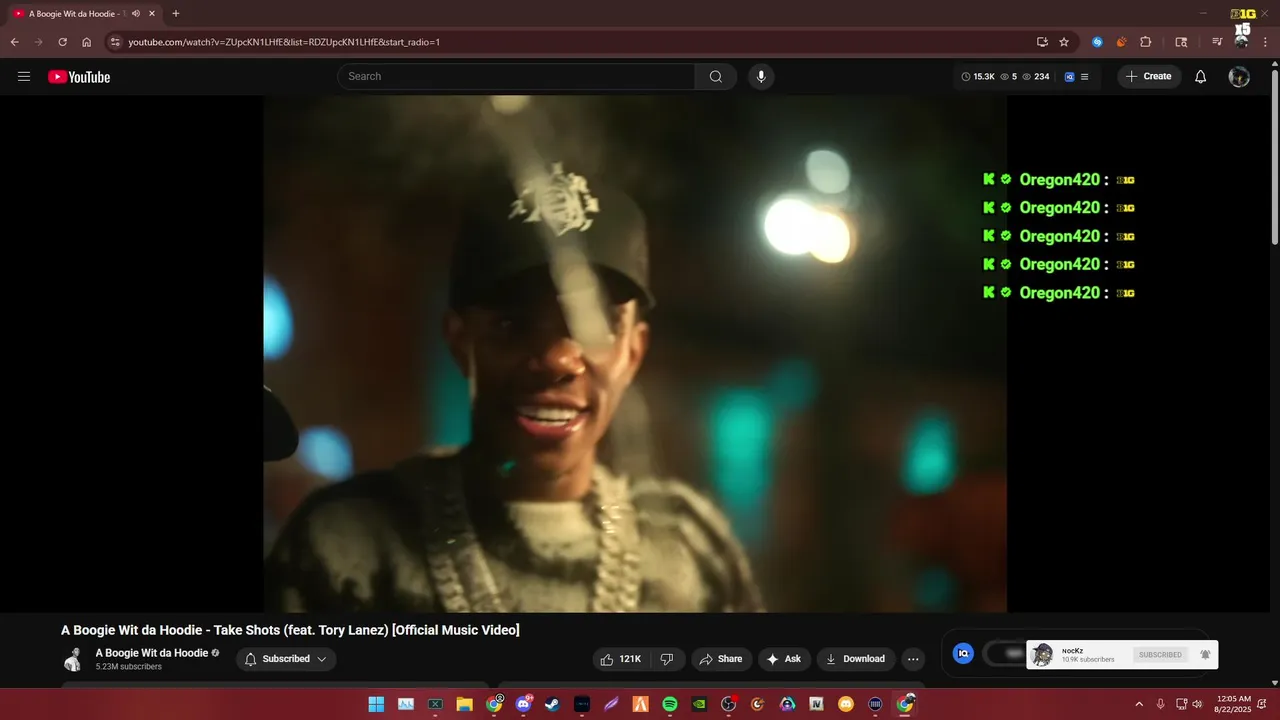Viewport: 1280px width, 720px height.
Task: Open the account avatar menu on YouTube
Action: (1239, 77)
